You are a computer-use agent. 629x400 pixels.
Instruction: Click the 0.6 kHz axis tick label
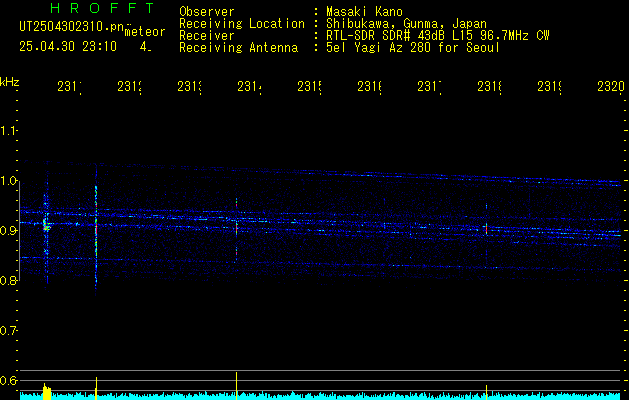[x=8, y=380]
